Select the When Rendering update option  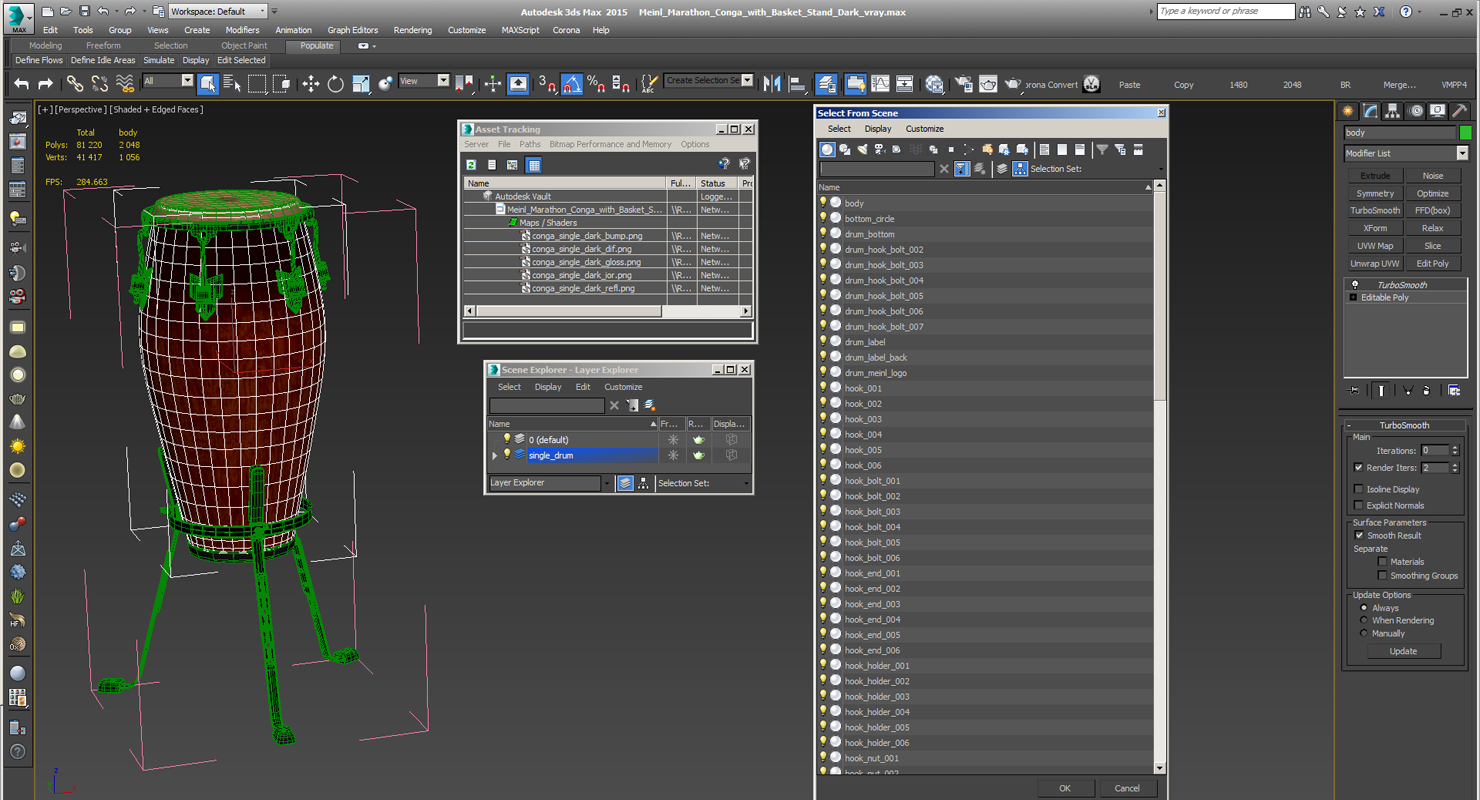tap(1364, 620)
